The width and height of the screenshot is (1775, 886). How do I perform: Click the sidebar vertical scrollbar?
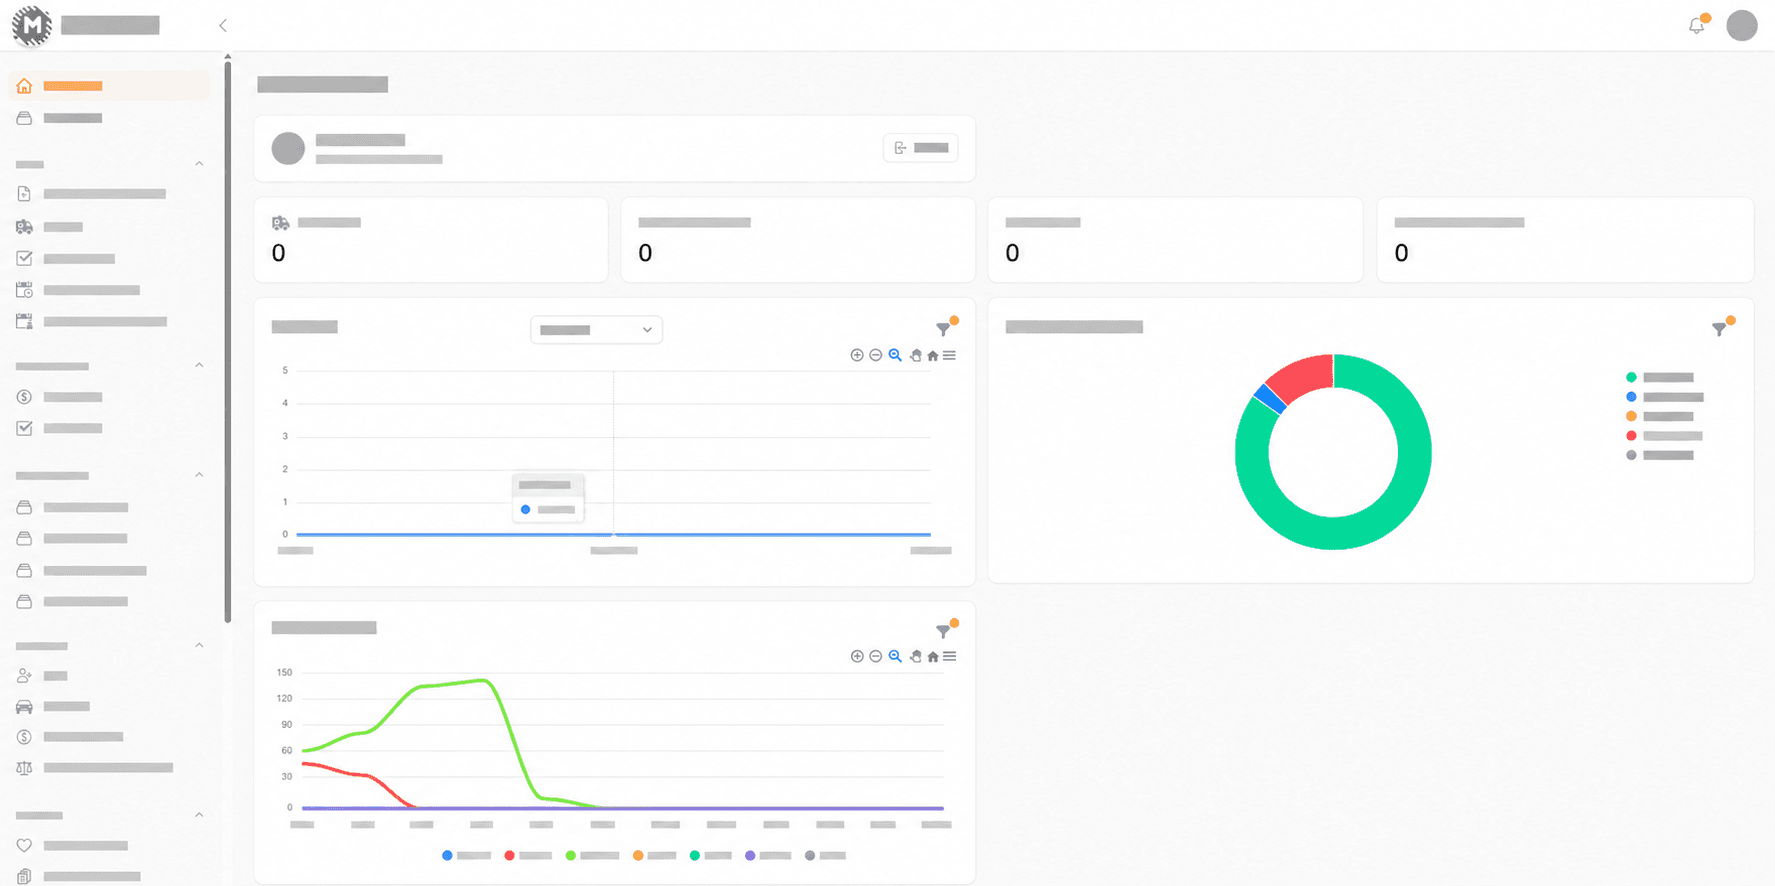pyautogui.click(x=228, y=340)
